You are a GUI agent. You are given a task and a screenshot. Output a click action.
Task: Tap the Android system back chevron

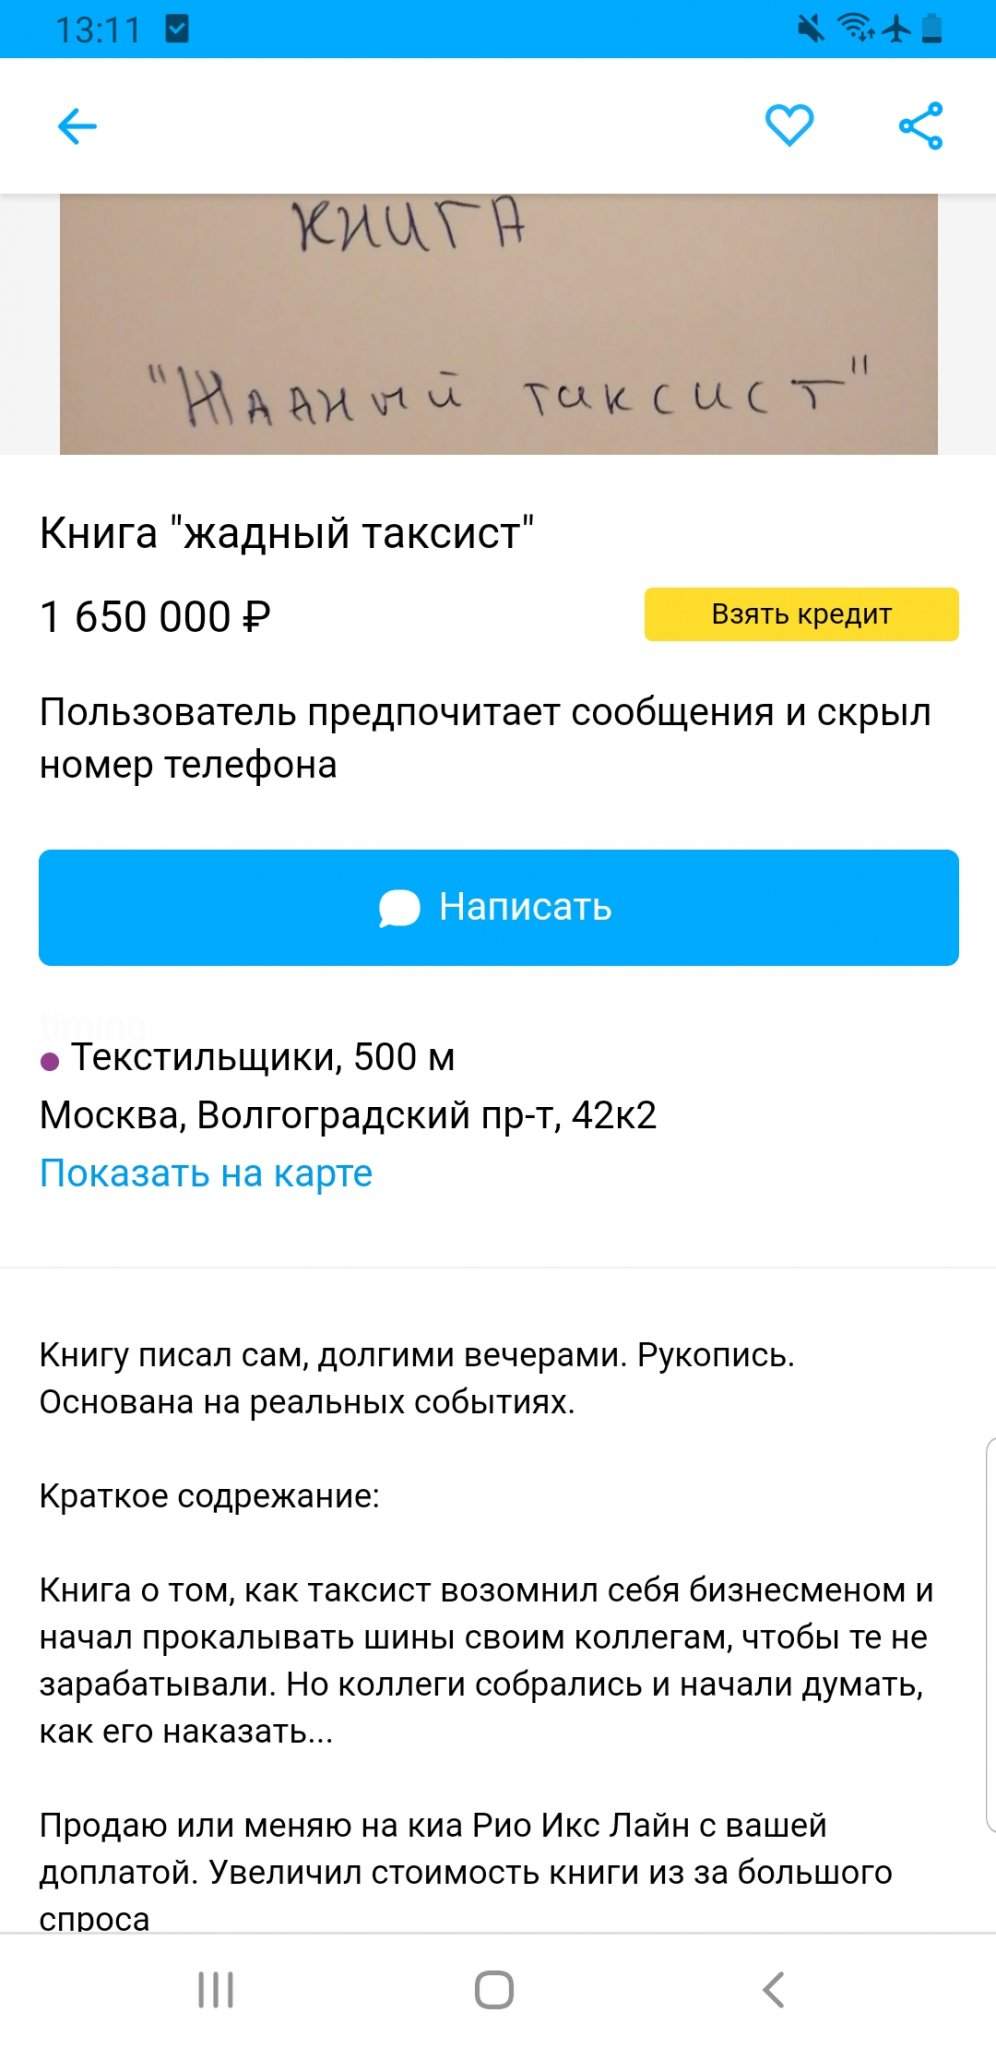773,1989
